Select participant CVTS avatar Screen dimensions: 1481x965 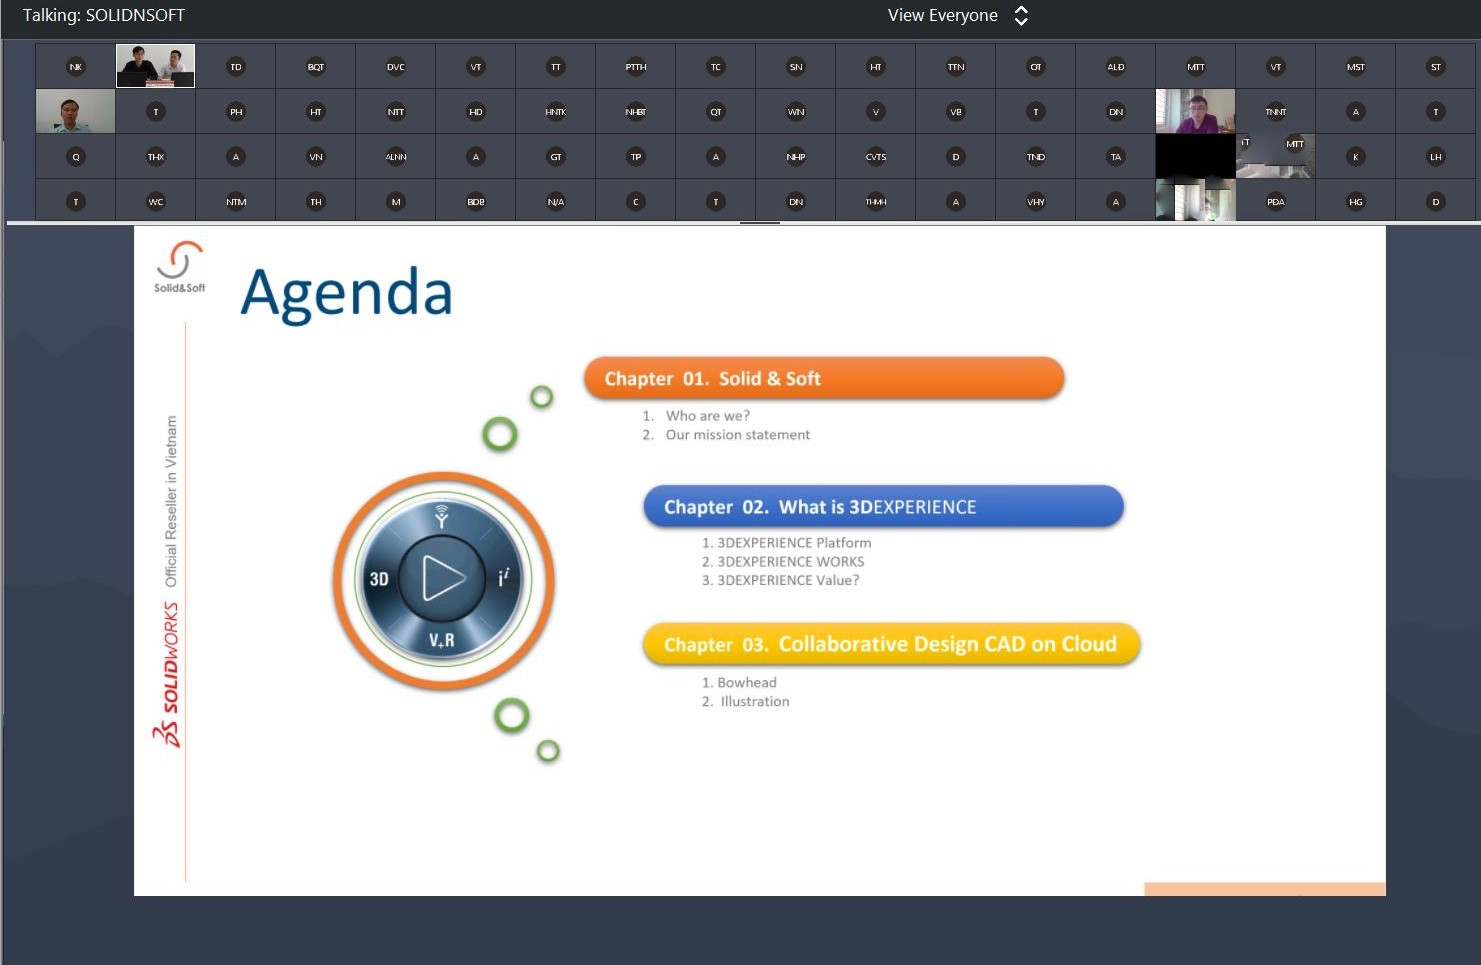pyautogui.click(x=876, y=157)
